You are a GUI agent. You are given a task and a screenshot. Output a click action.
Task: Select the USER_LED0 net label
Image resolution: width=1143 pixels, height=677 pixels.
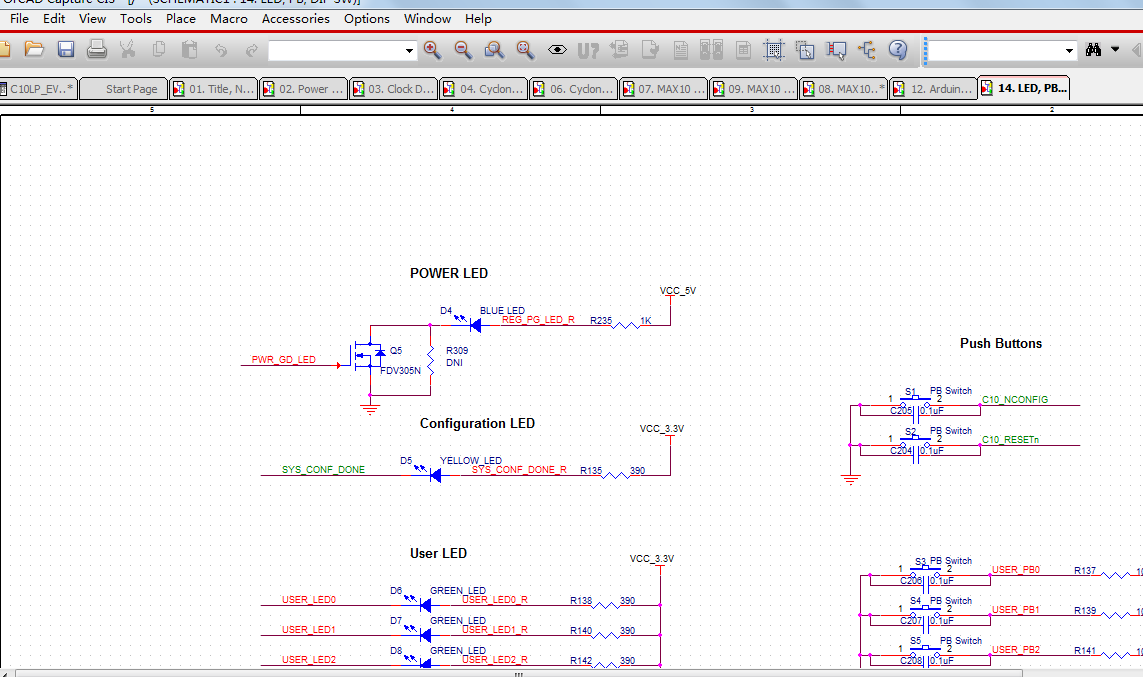click(309, 600)
